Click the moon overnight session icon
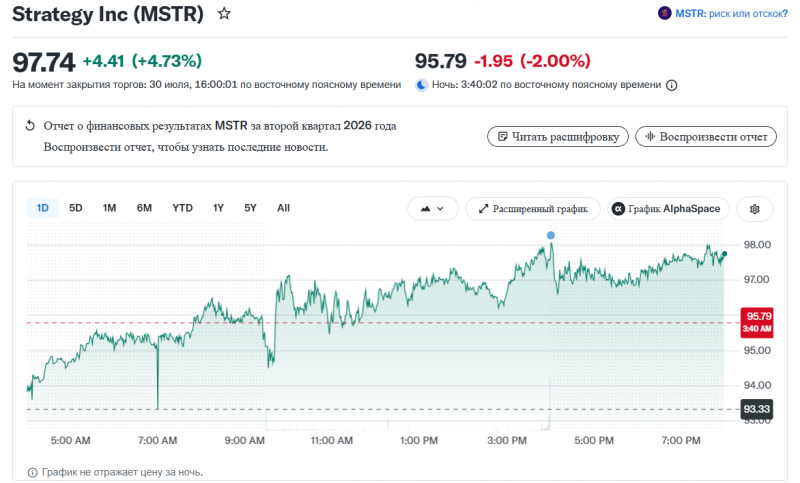This screenshot has height=483, width=800. pos(421,85)
